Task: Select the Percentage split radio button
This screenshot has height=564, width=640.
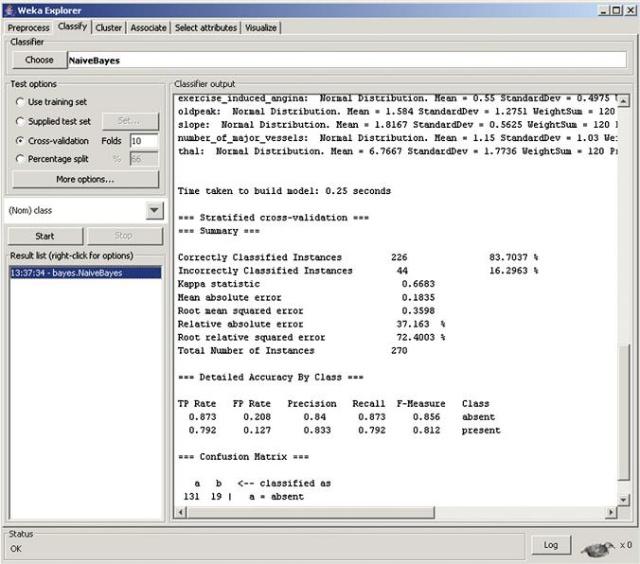Action: coord(20,159)
